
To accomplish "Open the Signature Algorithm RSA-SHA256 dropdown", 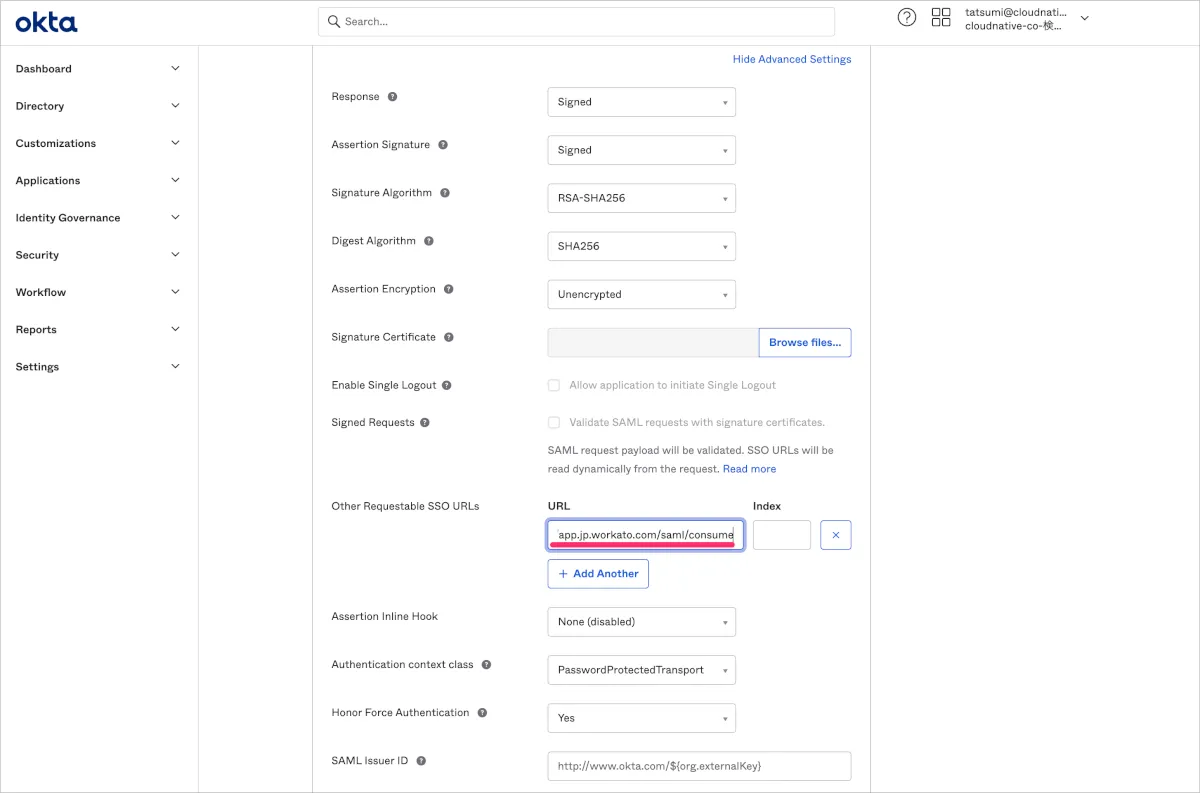I will coord(641,198).
